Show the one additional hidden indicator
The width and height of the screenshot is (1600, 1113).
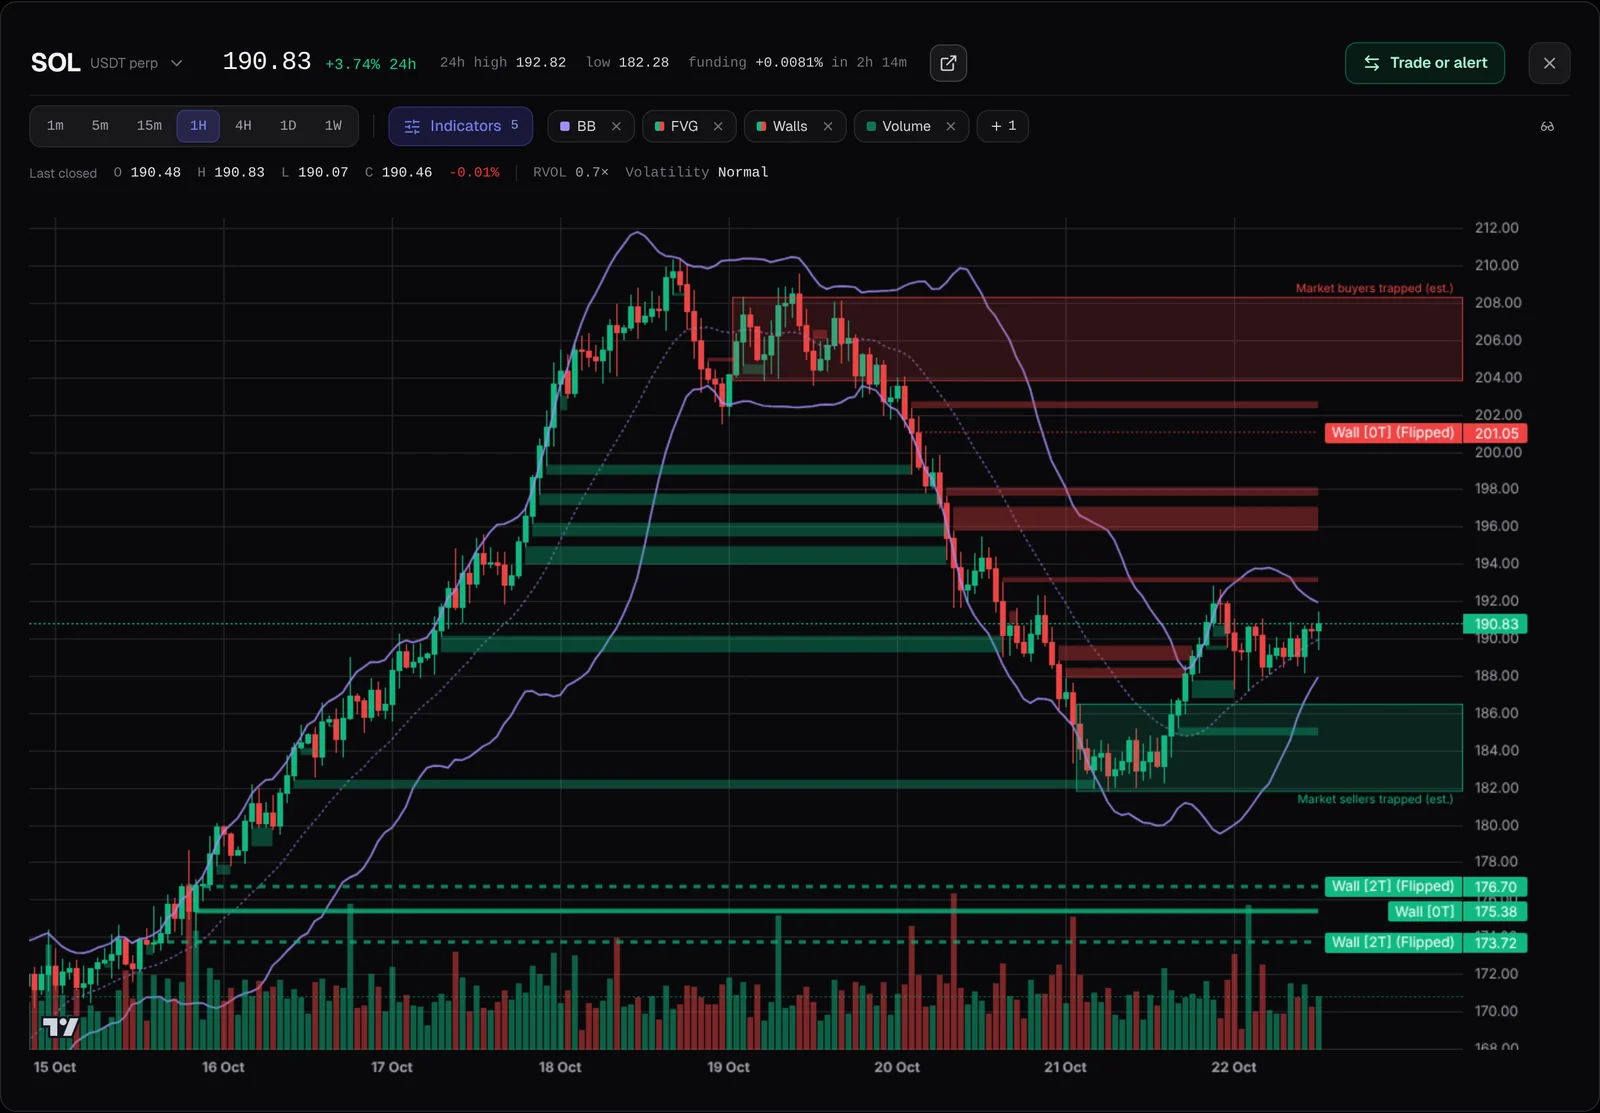click(1003, 126)
